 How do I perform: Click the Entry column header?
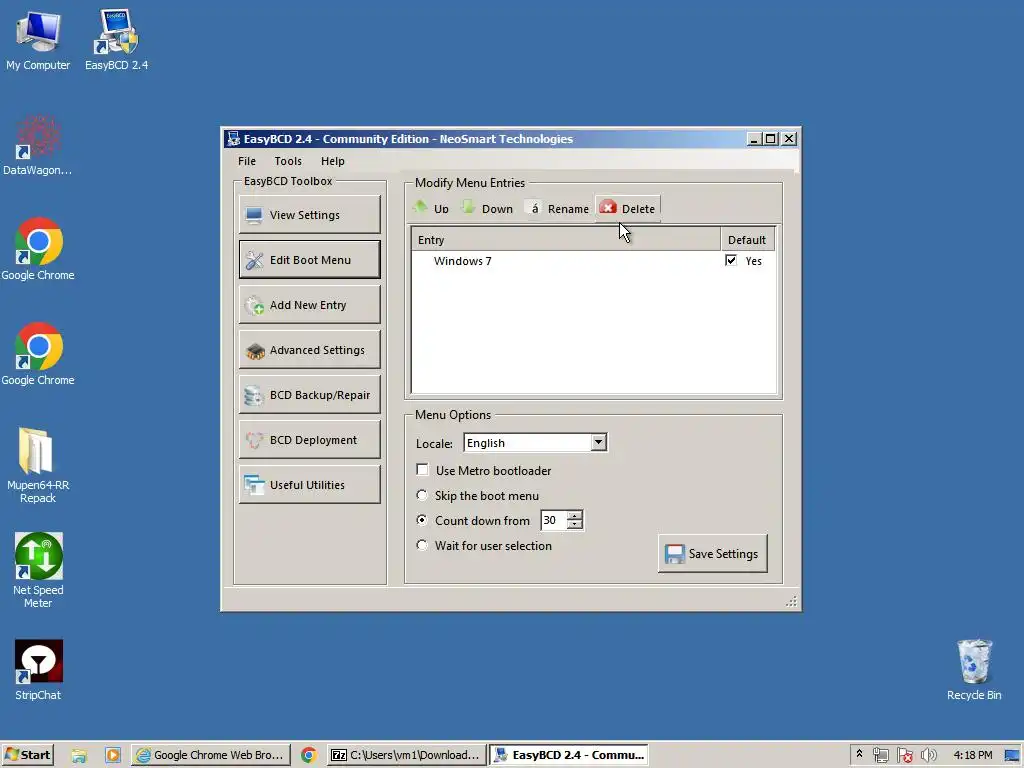(566, 240)
